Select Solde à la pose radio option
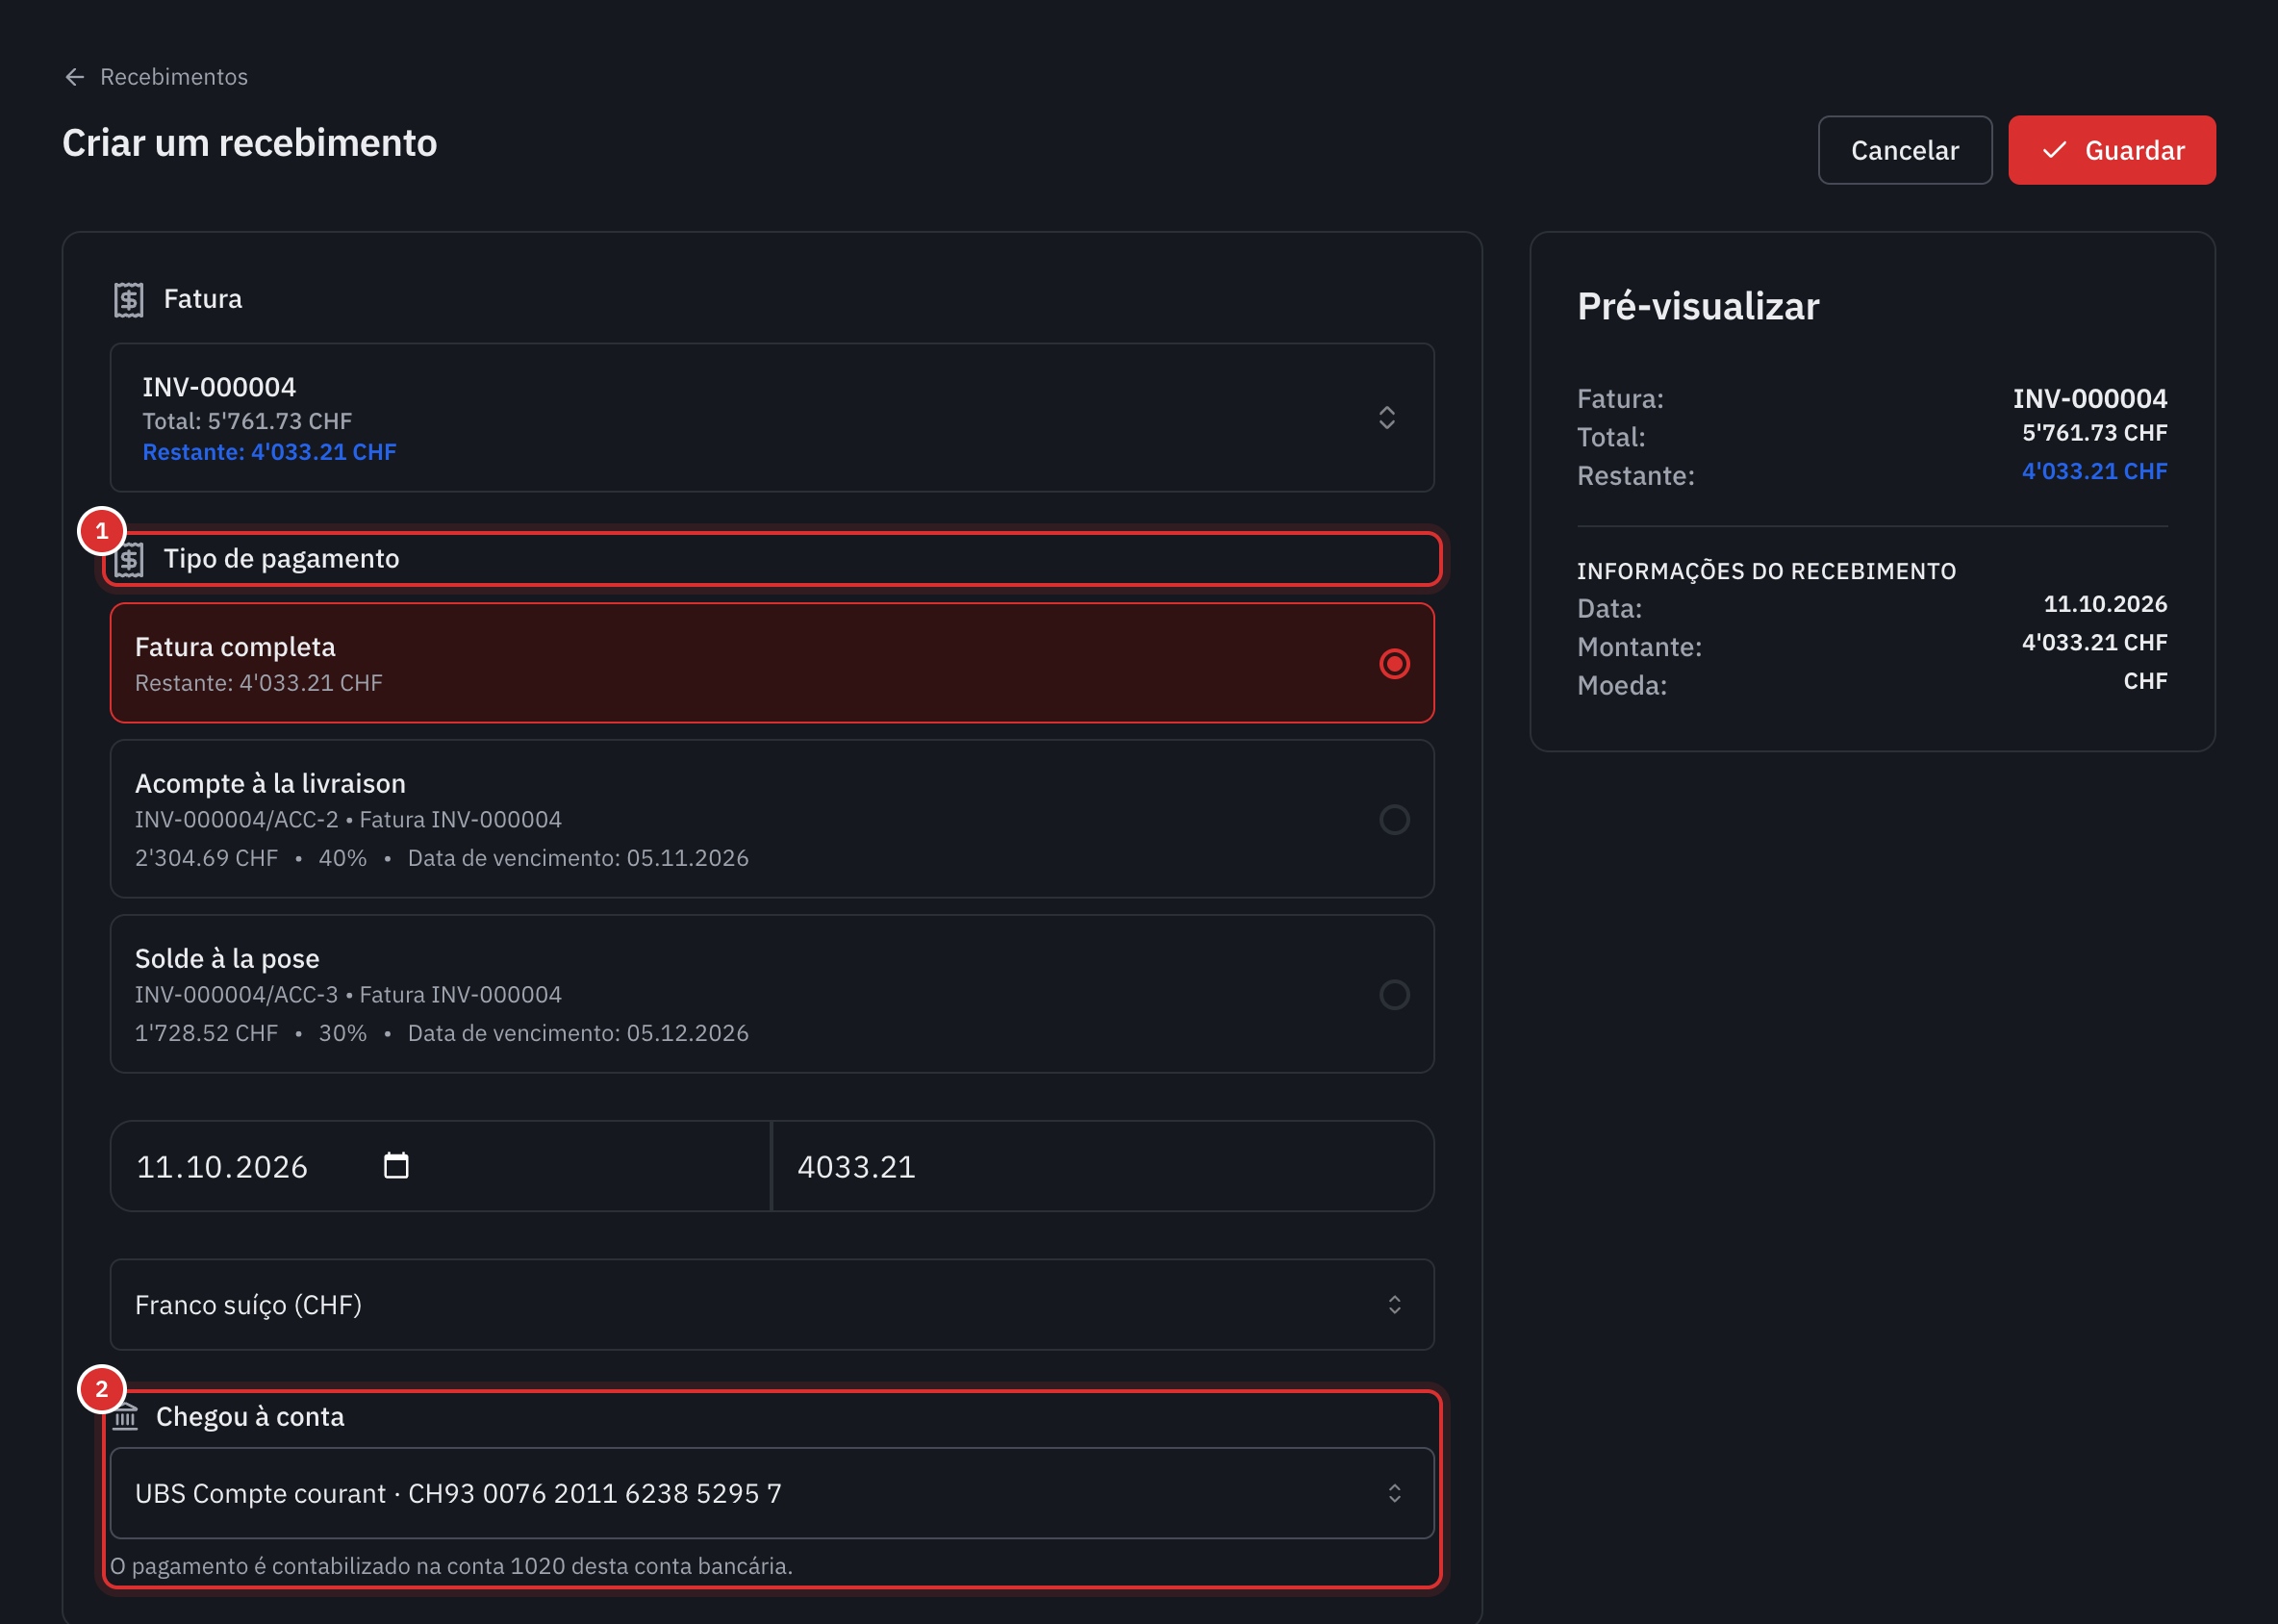 coord(1394,995)
